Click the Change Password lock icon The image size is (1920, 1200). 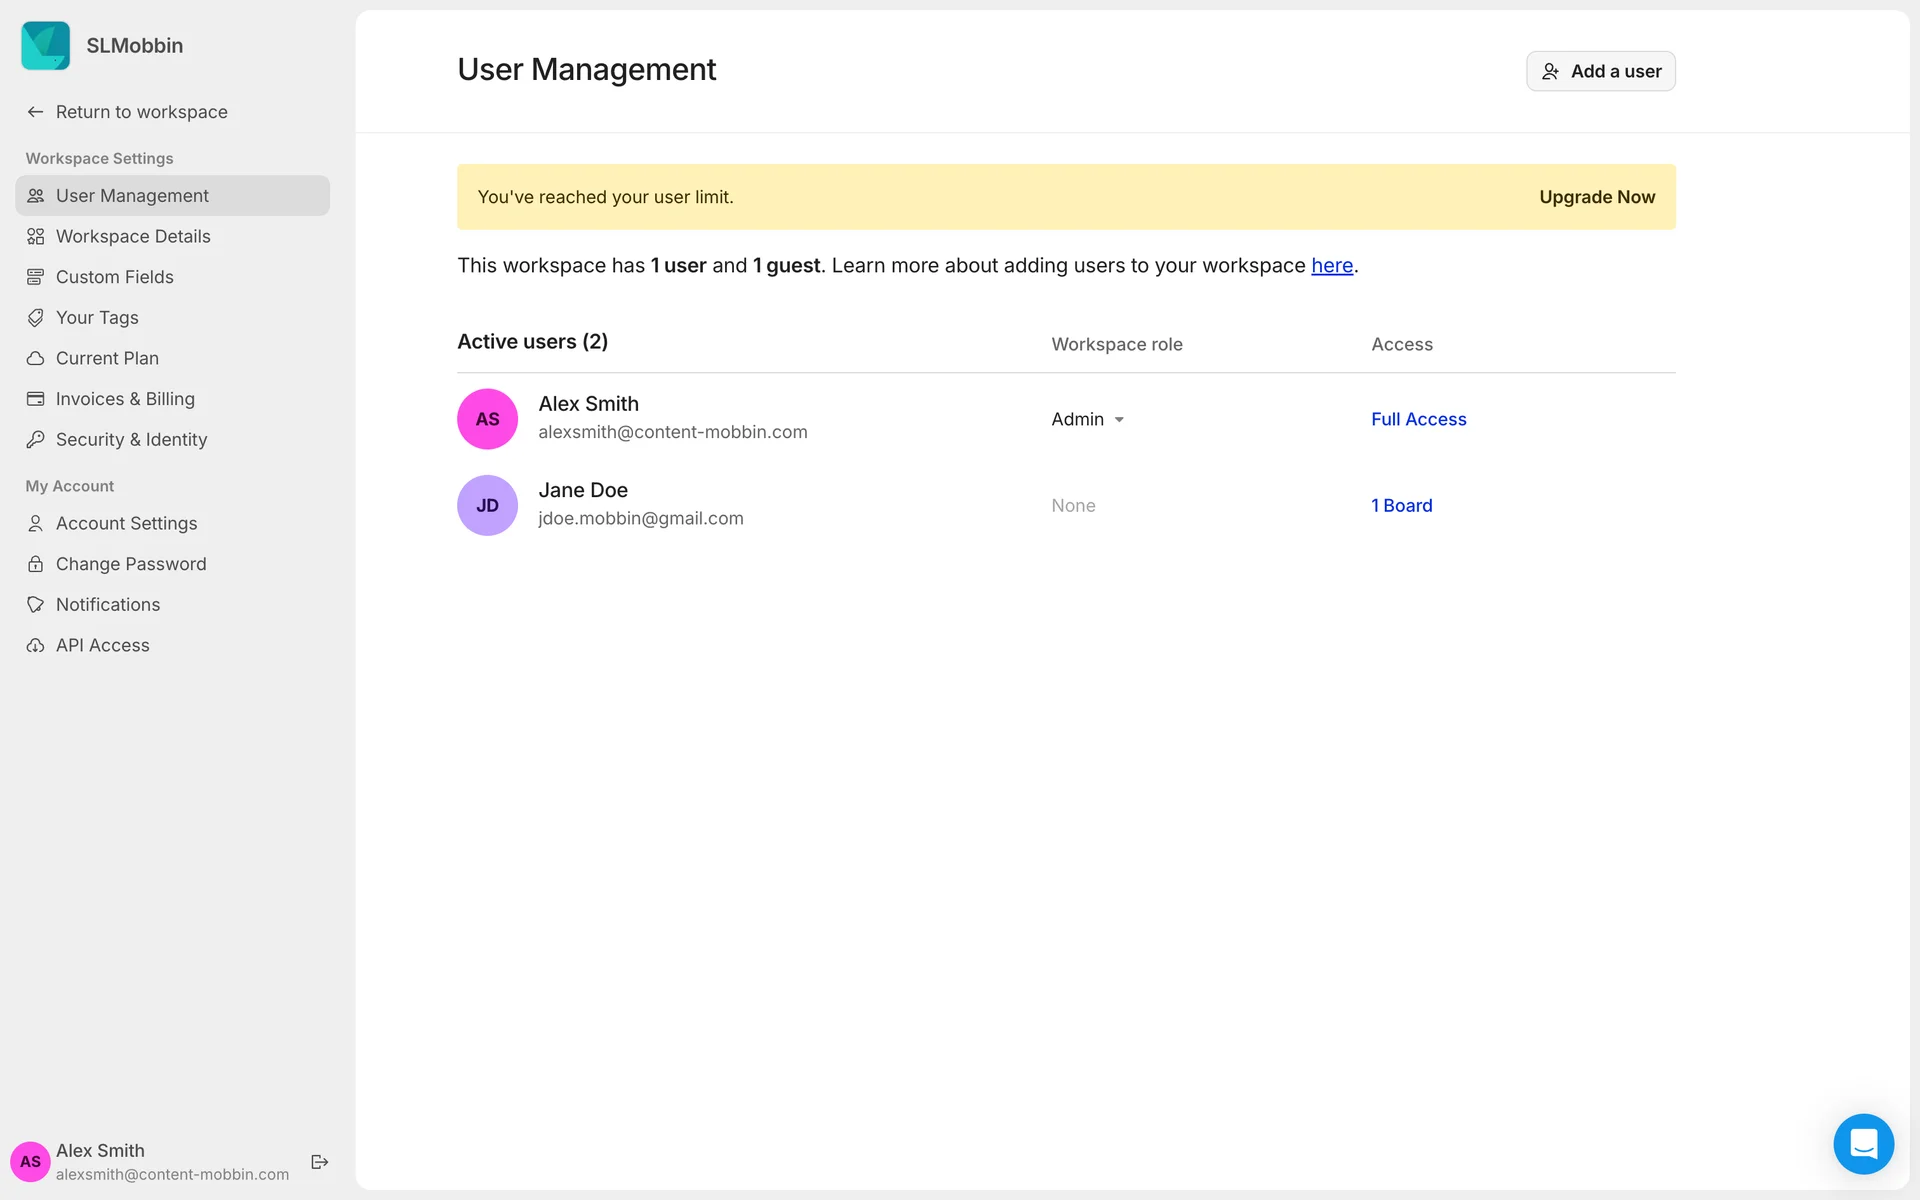pyautogui.click(x=36, y=564)
